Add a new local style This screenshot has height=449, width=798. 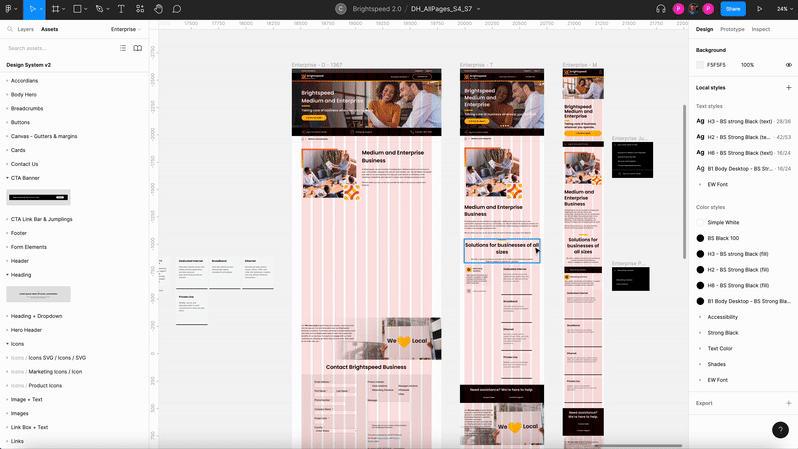pyautogui.click(x=788, y=88)
